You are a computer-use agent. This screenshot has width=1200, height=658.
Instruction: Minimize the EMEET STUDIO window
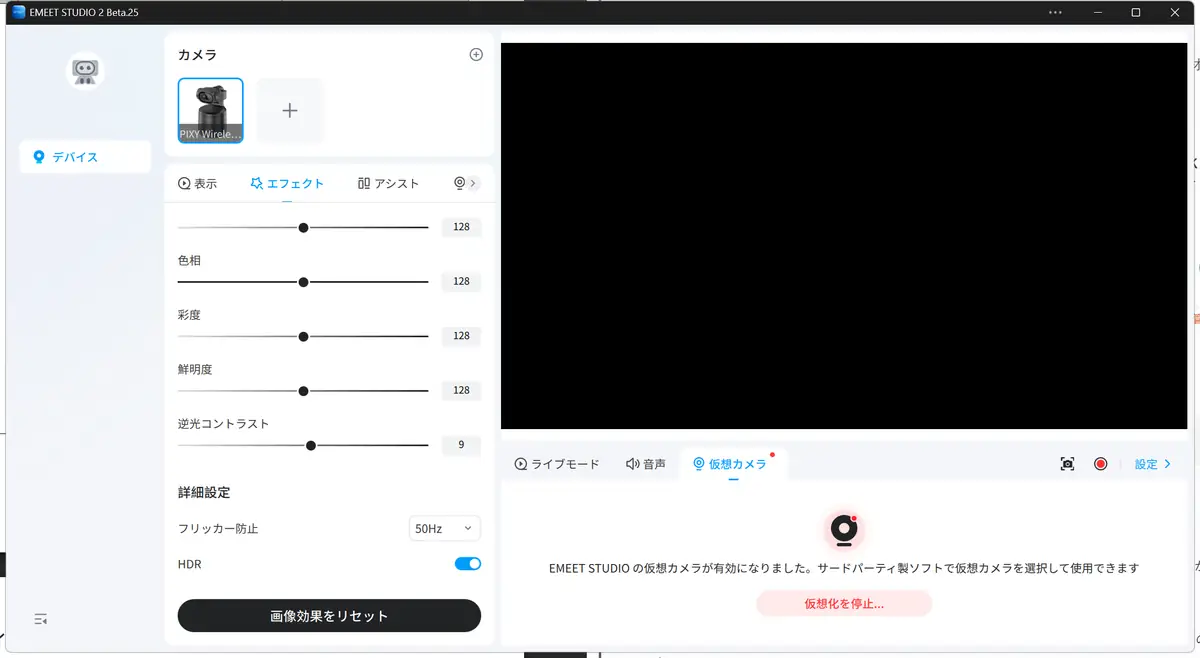tap(1096, 12)
